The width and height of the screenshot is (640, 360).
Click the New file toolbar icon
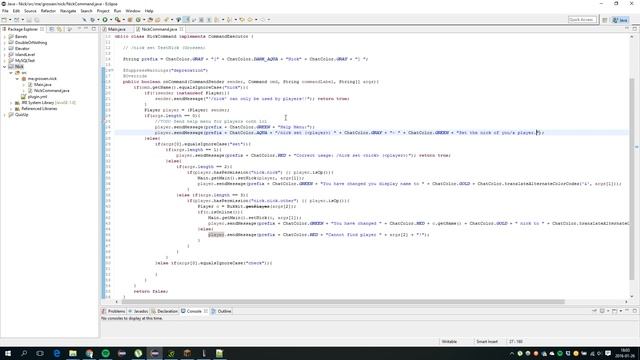coord(4,20)
